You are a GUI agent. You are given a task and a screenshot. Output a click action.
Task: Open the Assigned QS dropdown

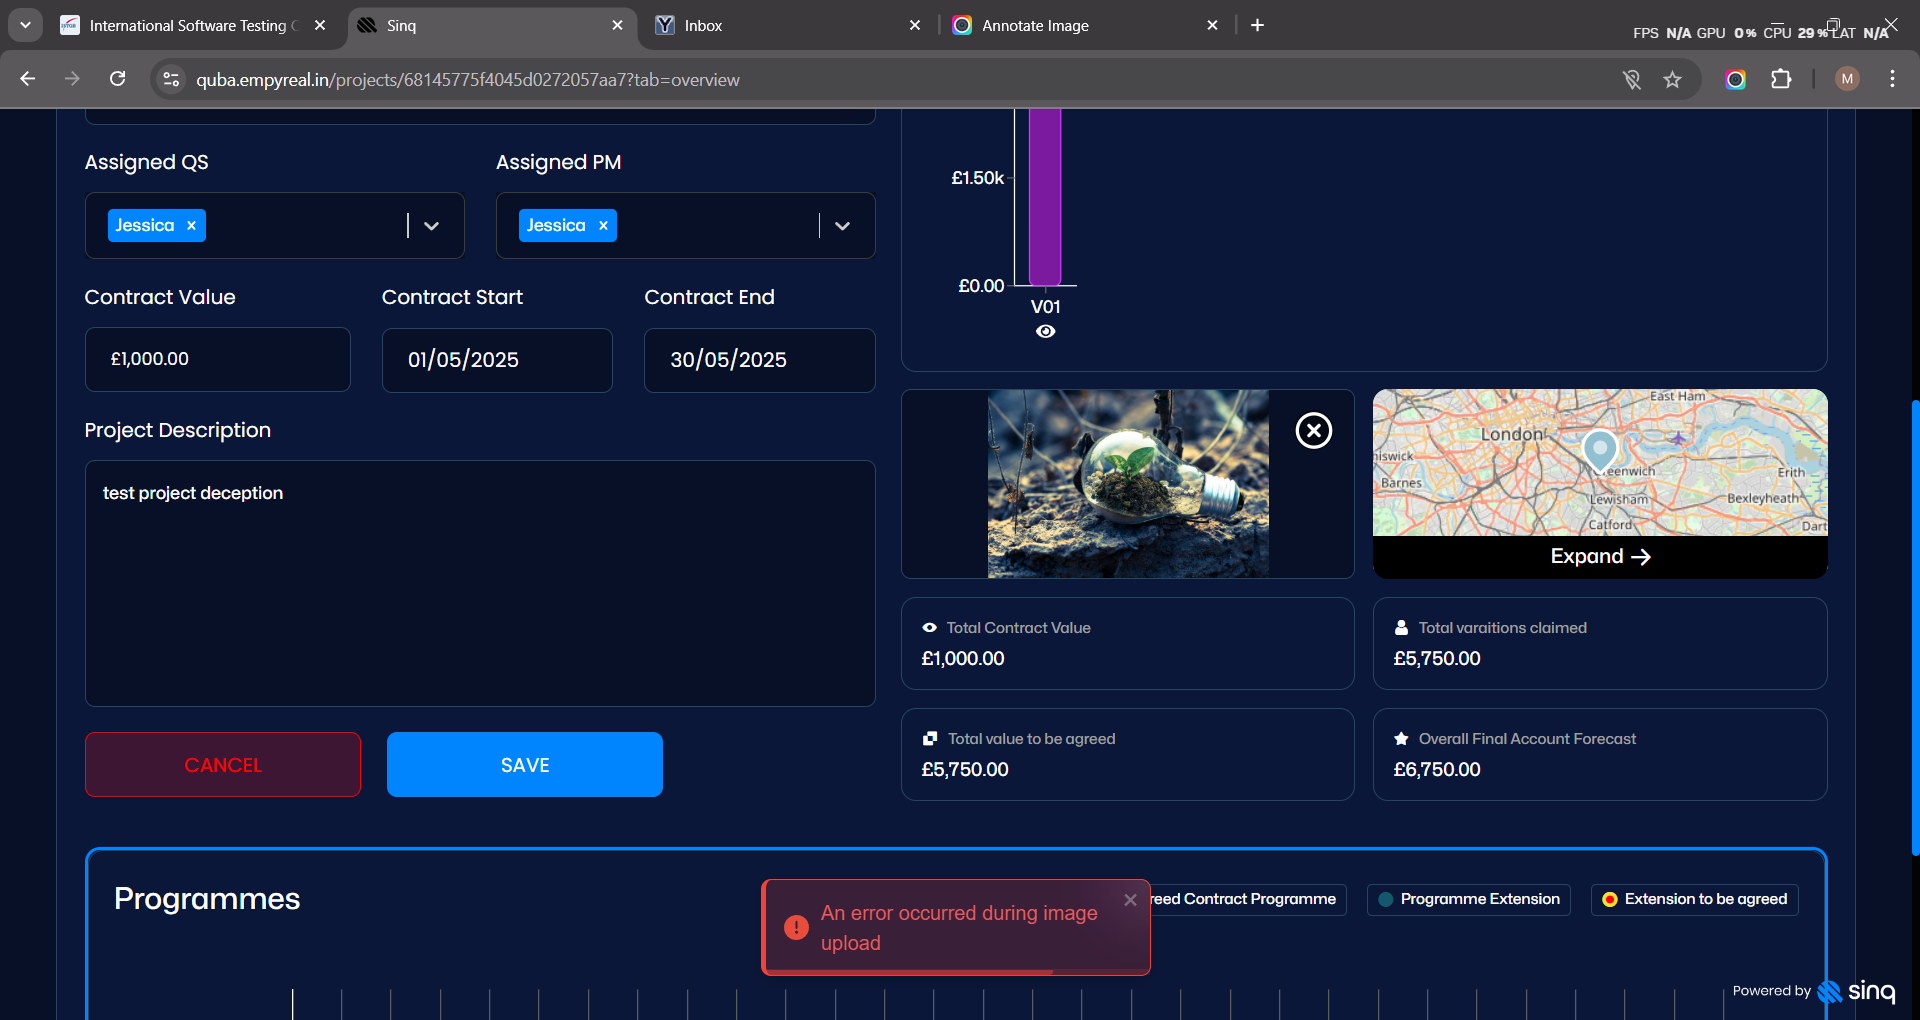pos(431,226)
